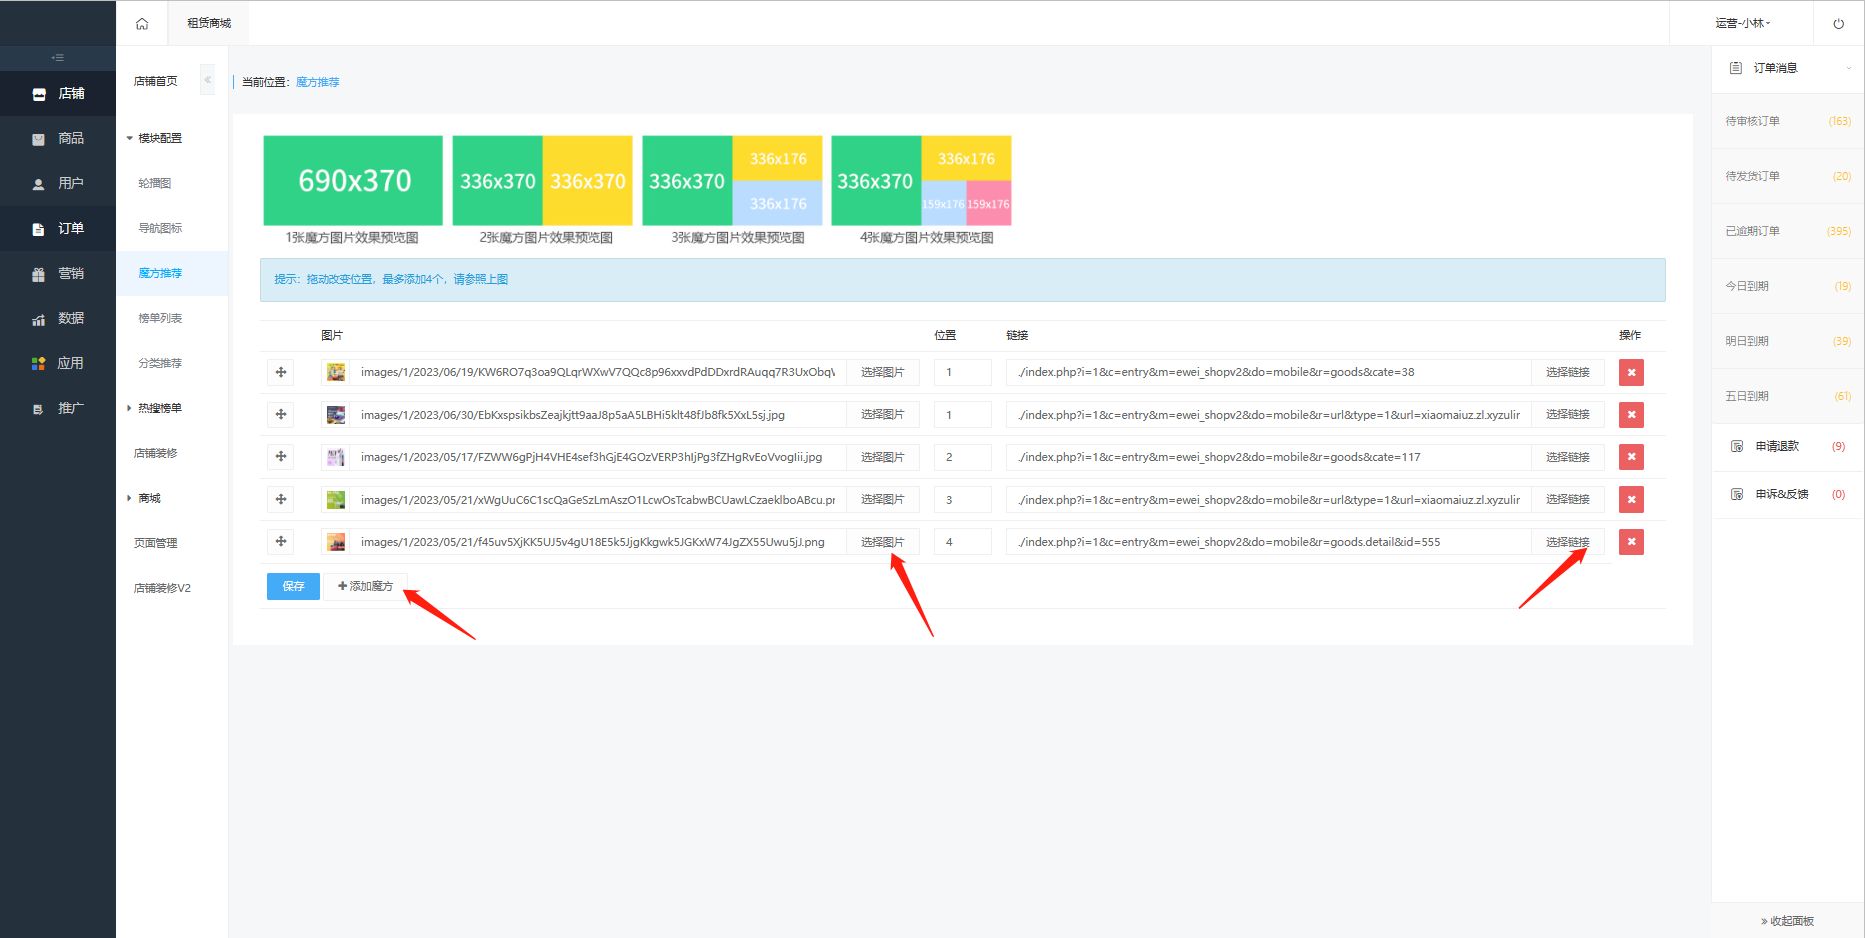Delete the row linking to cate=117
The height and width of the screenshot is (938, 1865).
pyautogui.click(x=1631, y=457)
